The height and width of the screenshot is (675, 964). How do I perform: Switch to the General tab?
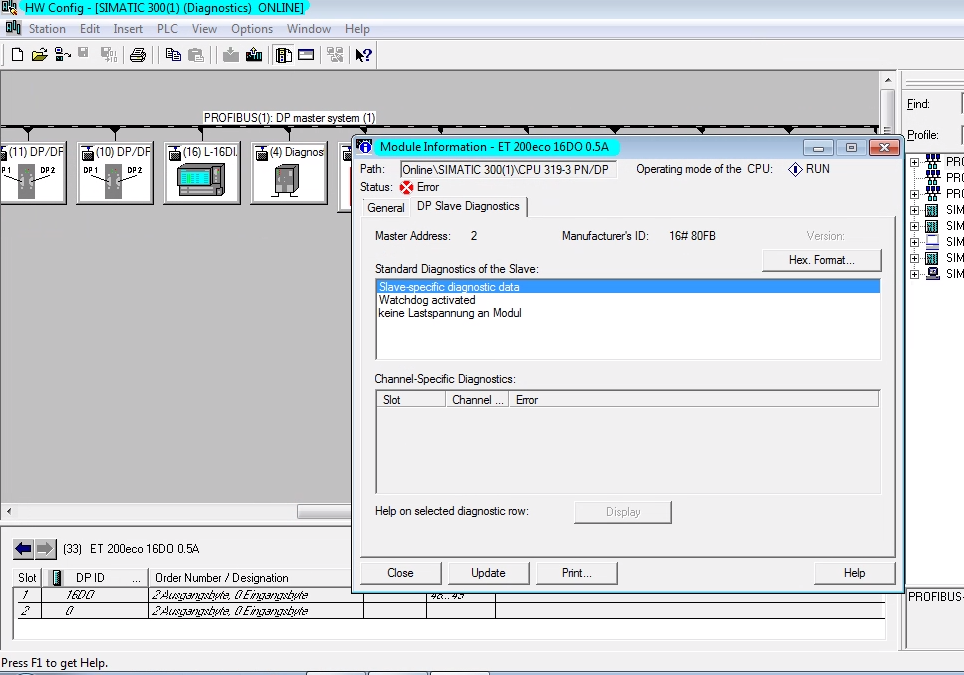385,208
